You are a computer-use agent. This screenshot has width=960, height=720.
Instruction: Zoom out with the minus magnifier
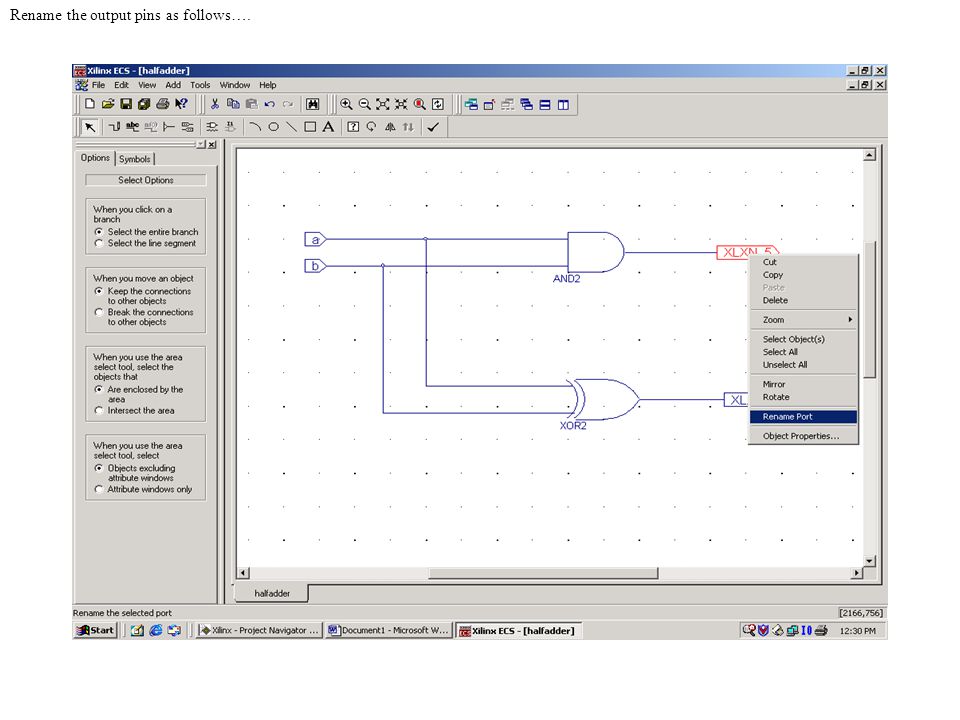point(364,104)
